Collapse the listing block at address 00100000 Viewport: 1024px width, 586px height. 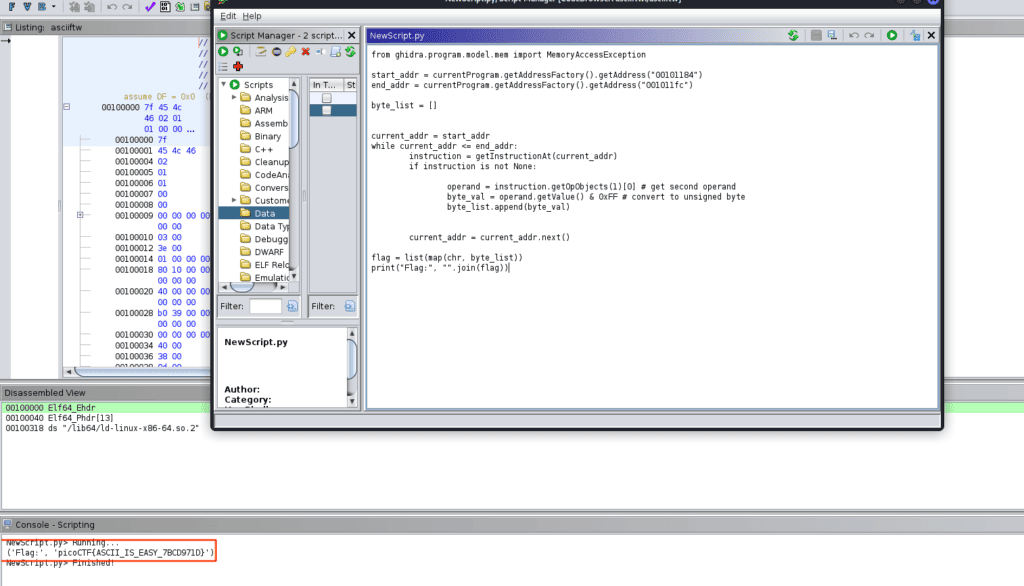point(67,106)
